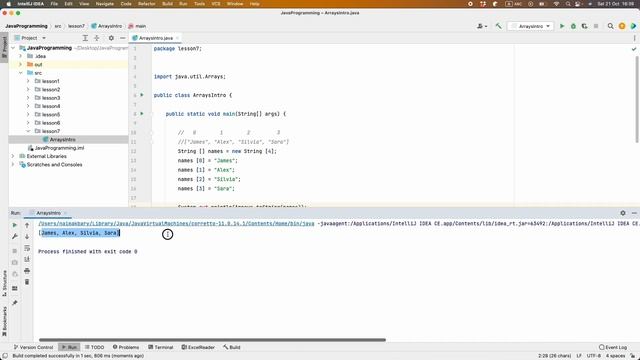
Task: Build the project with the hammer icon
Action: click(498, 26)
